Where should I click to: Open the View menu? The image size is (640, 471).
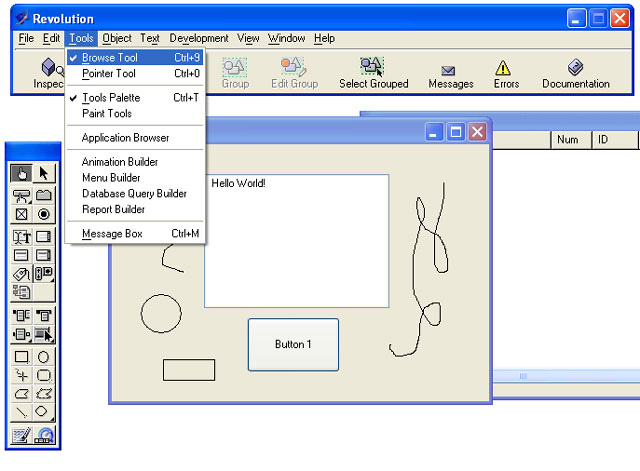pyautogui.click(x=248, y=38)
